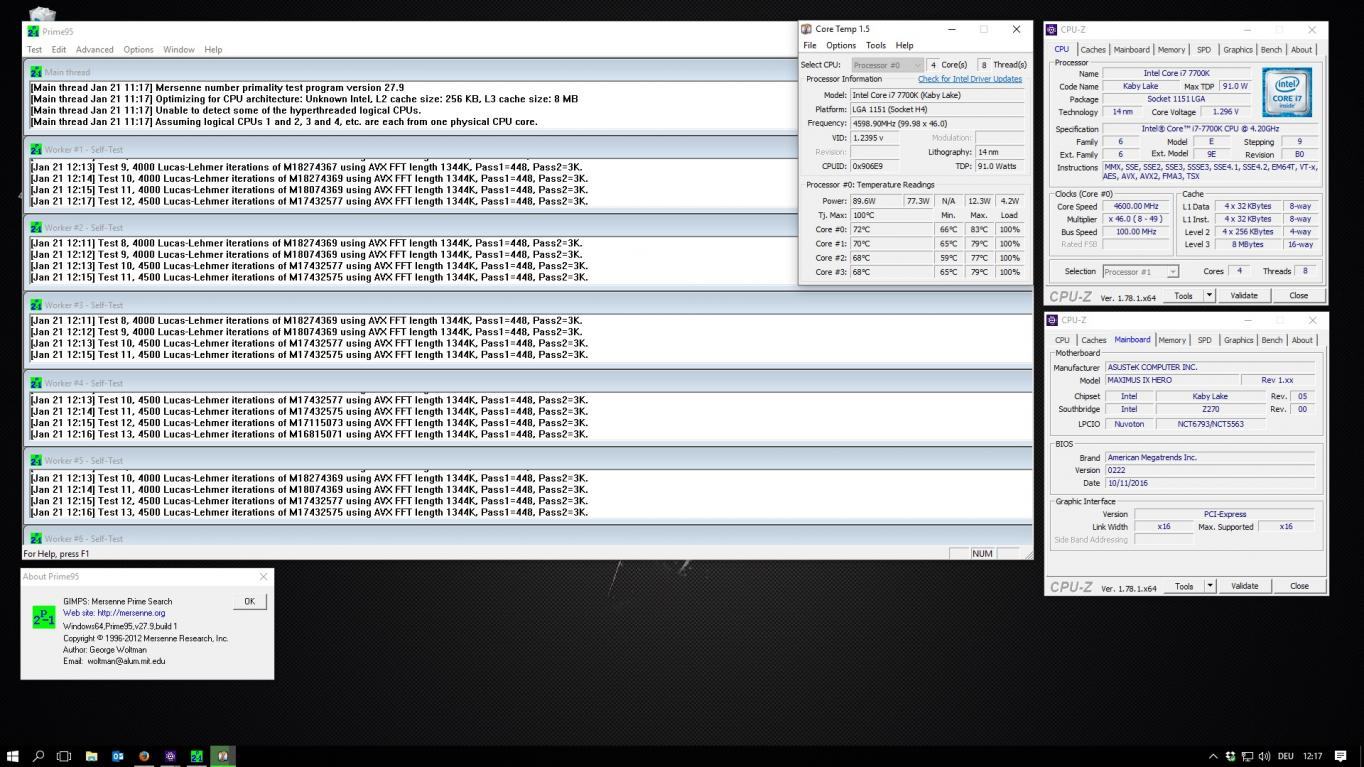Click the NUM indicator in Prime95 status bar

983,553
